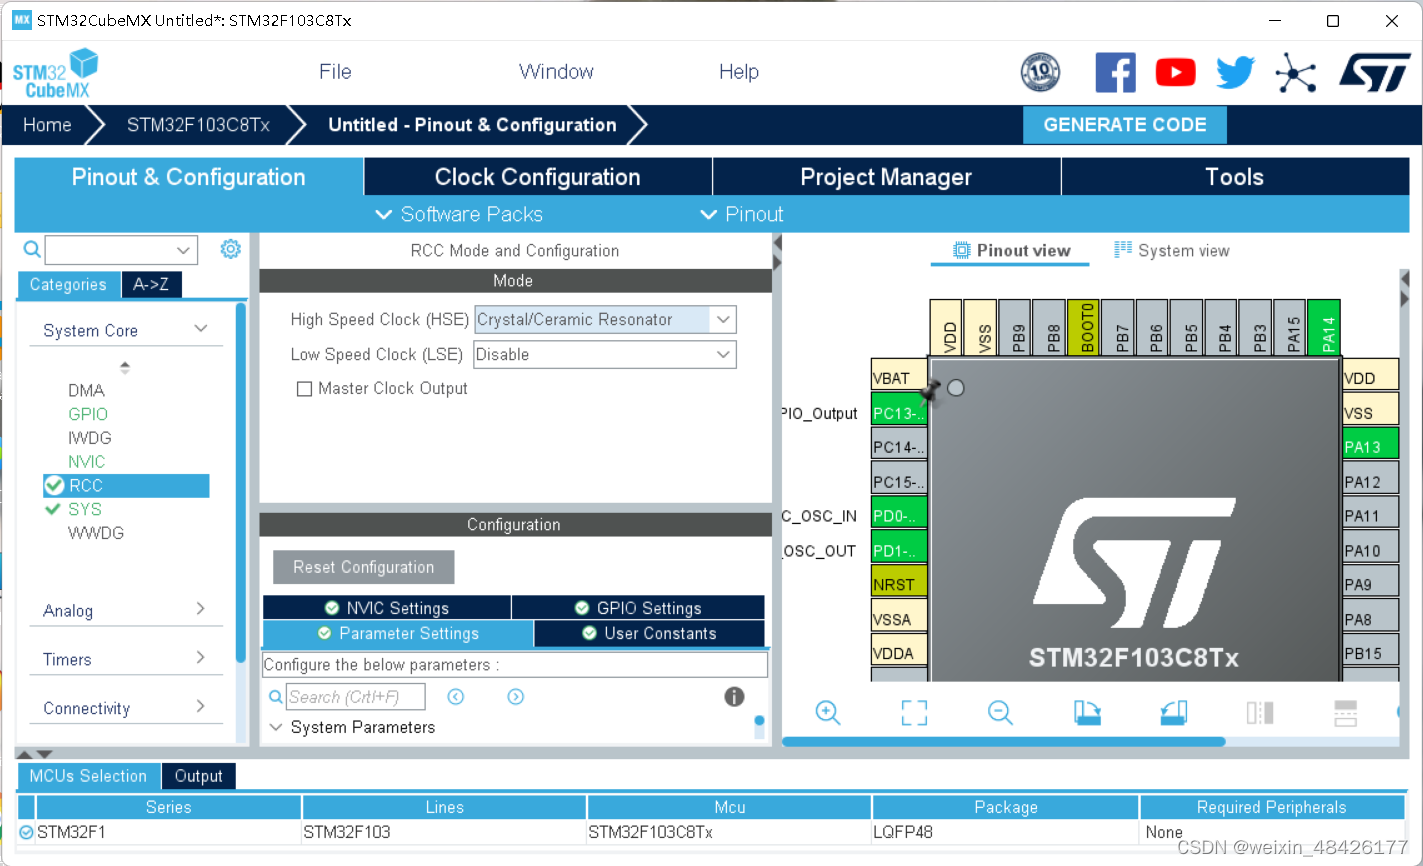Collapse the System Parameters group
1423x866 pixels.
pos(276,727)
